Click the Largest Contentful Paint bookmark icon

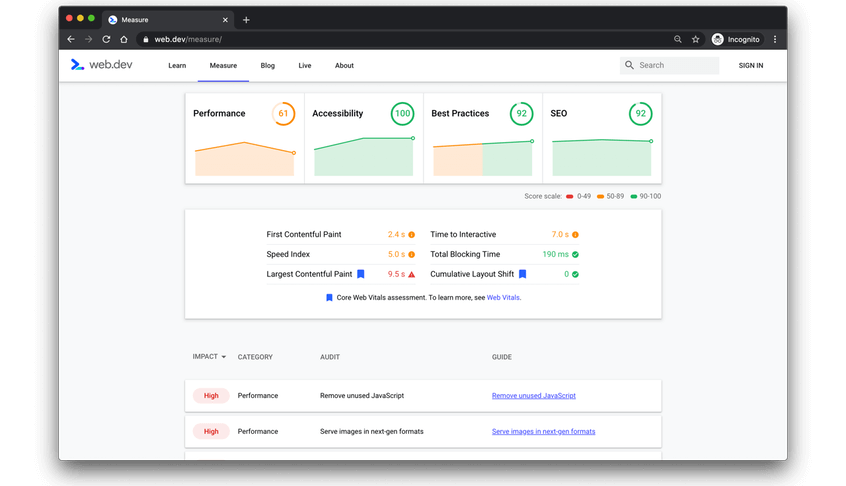pyautogui.click(x=361, y=274)
